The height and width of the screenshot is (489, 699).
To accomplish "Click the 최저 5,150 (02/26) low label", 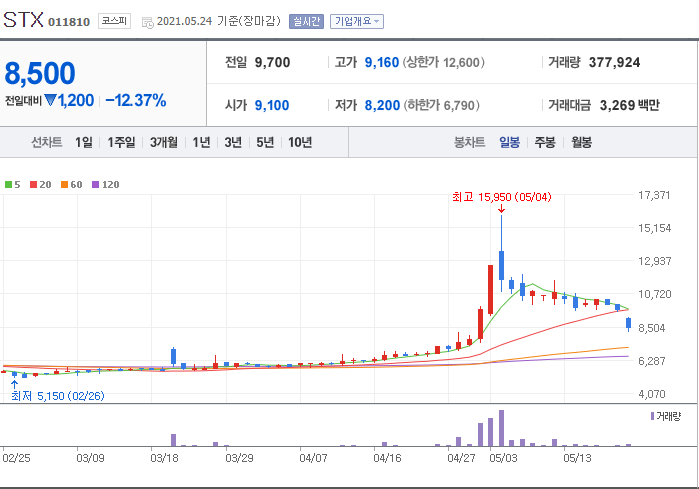I will pyautogui.click(x=58, y=396).
